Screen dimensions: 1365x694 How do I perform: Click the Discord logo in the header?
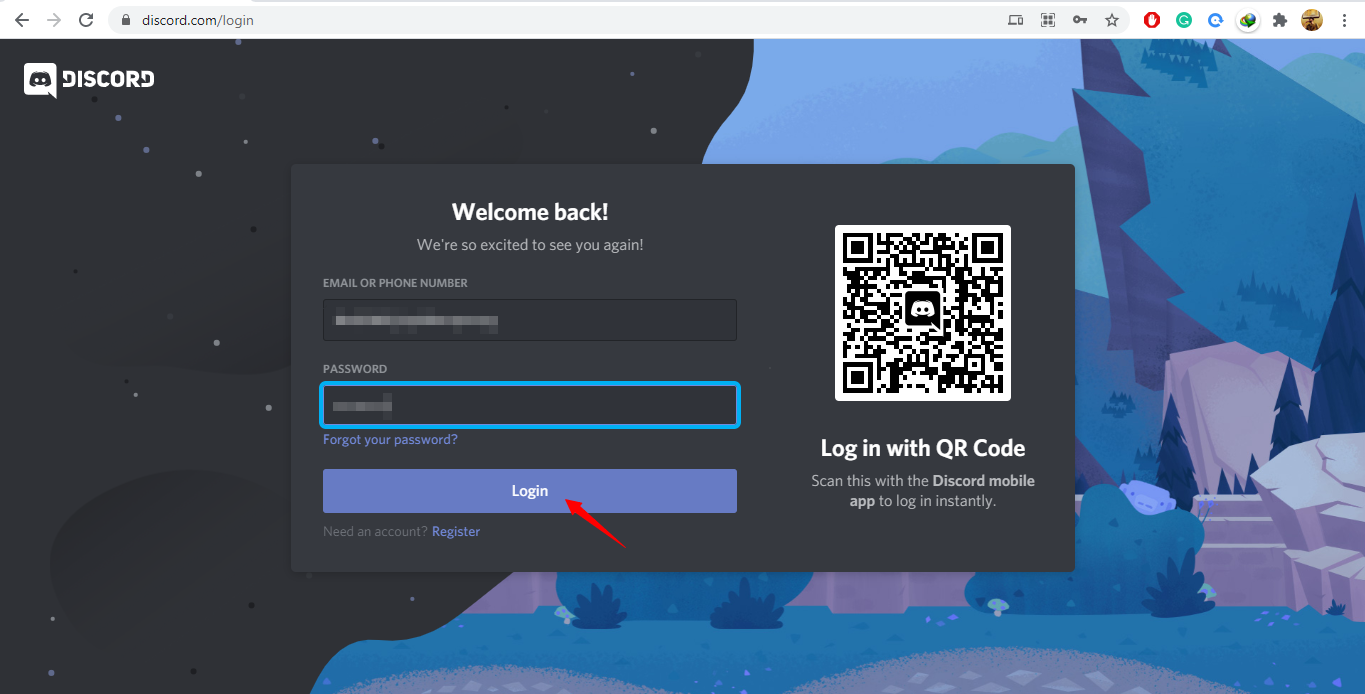89,80
